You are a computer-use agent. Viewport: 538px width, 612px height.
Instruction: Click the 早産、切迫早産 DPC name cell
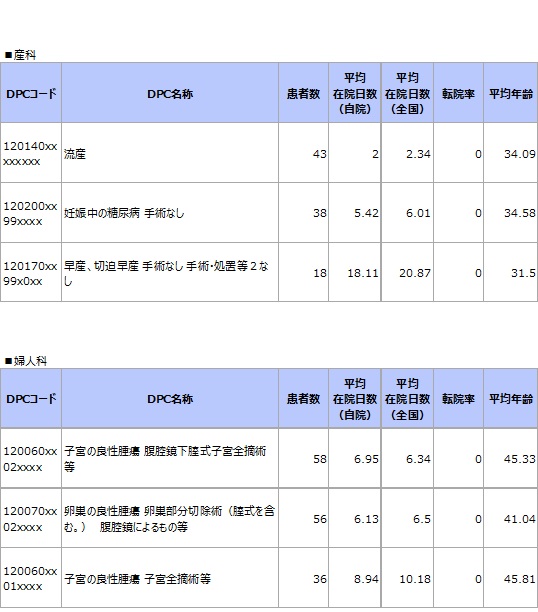(170, 273)
